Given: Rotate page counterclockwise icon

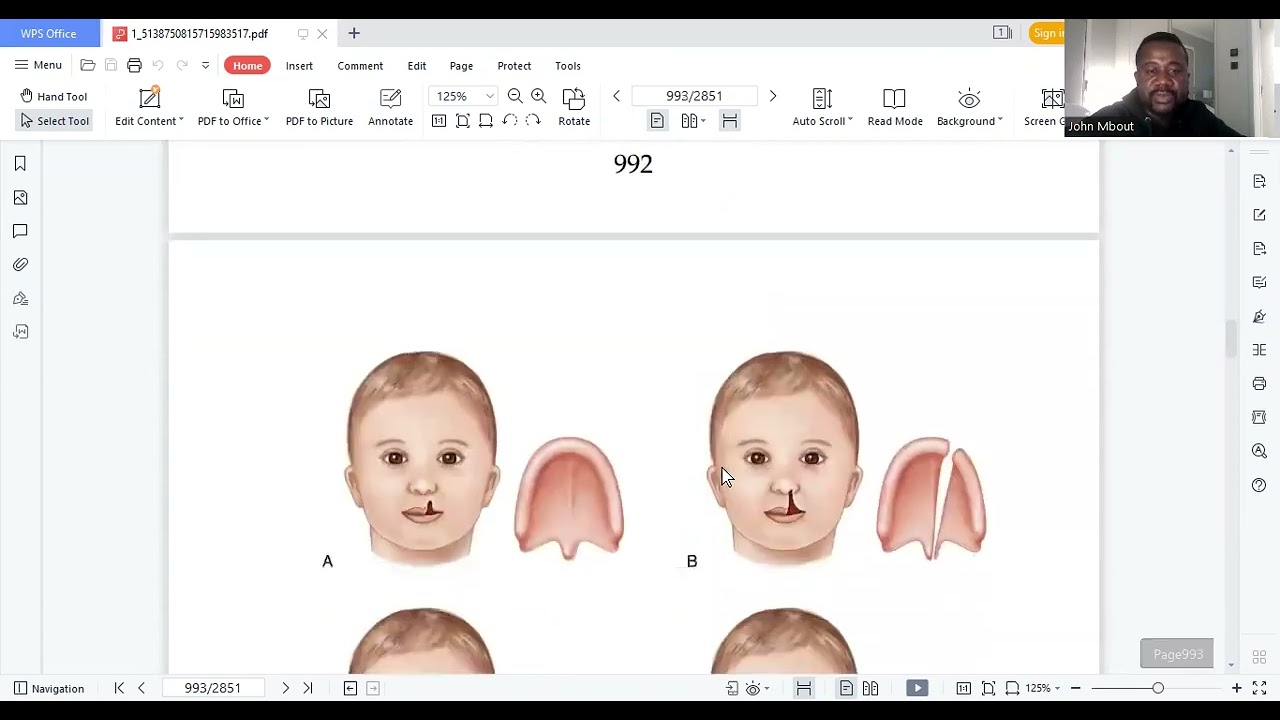Looking at the screenshot, I should (x=509, y=121).
